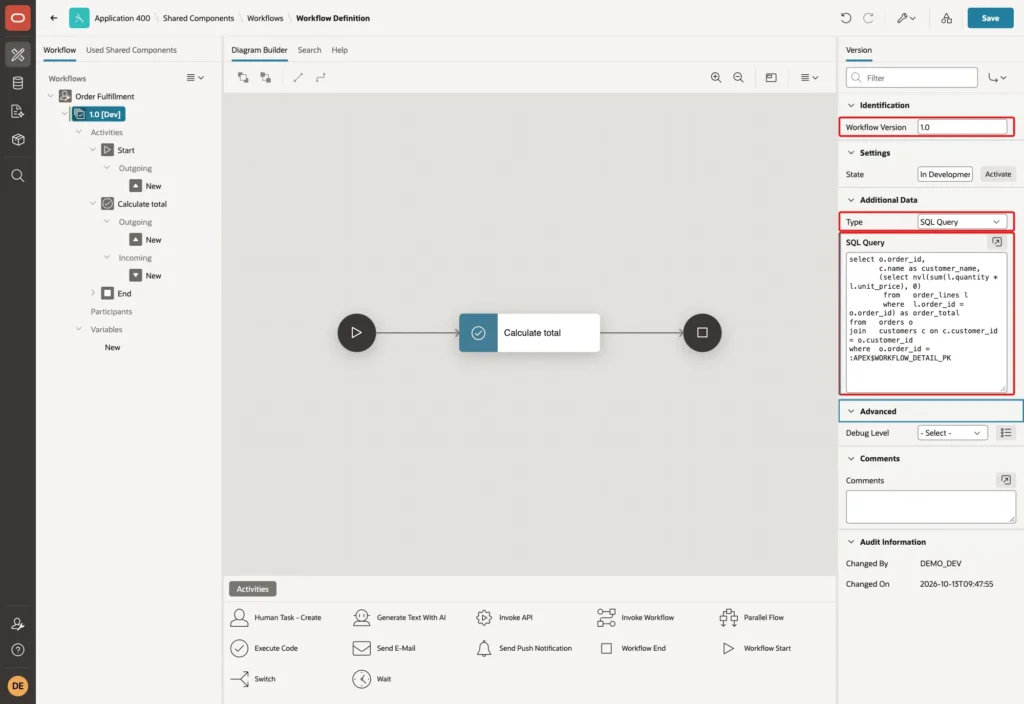Screen dimensions: 1024x704
Task: Click the first diagram layout icon
Action: tap(243, 77)
